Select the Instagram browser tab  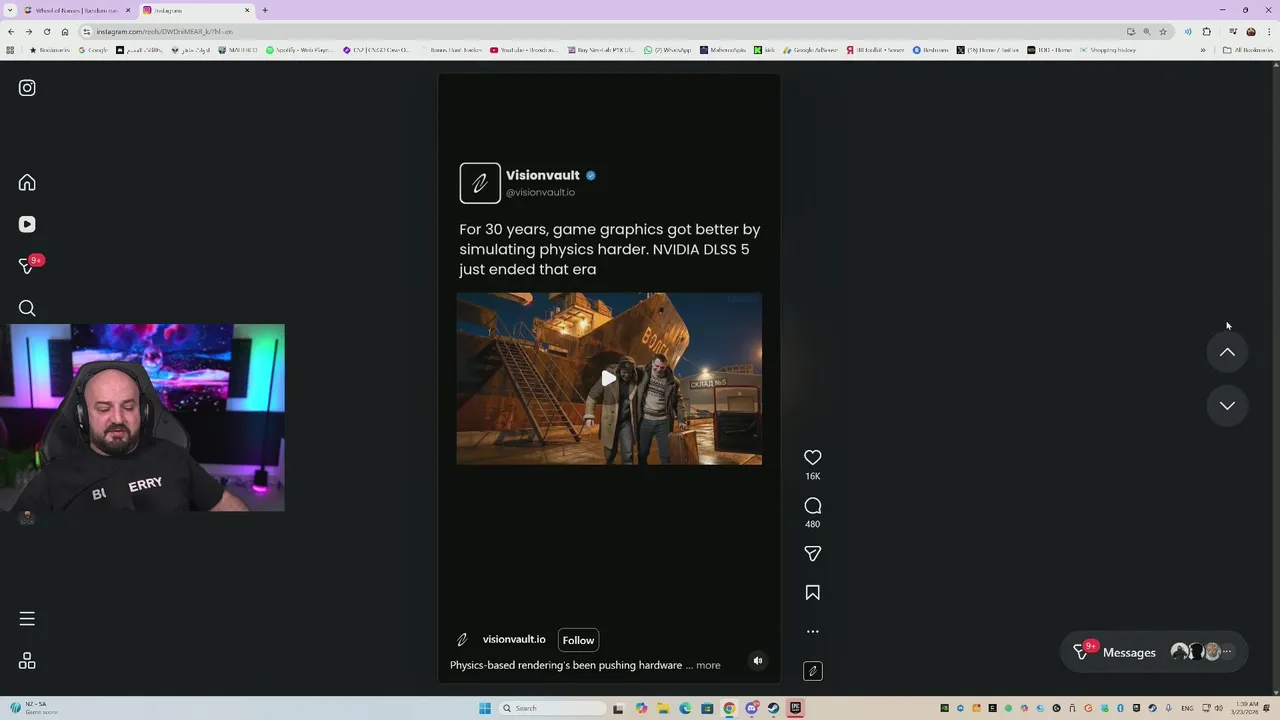point(195,10)
